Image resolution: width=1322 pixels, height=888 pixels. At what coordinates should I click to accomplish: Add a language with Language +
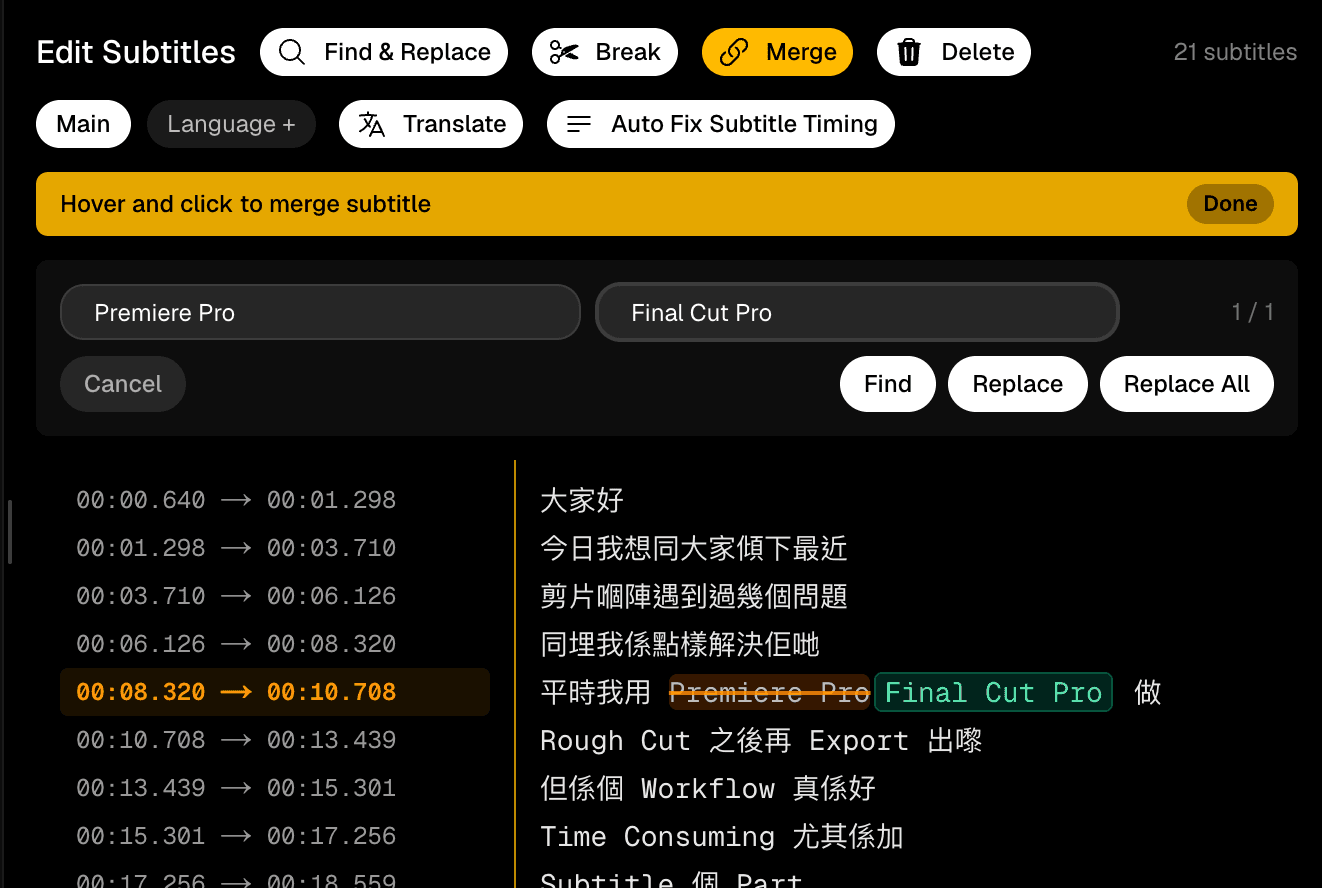pyautogui.click(x=231, y=124)
